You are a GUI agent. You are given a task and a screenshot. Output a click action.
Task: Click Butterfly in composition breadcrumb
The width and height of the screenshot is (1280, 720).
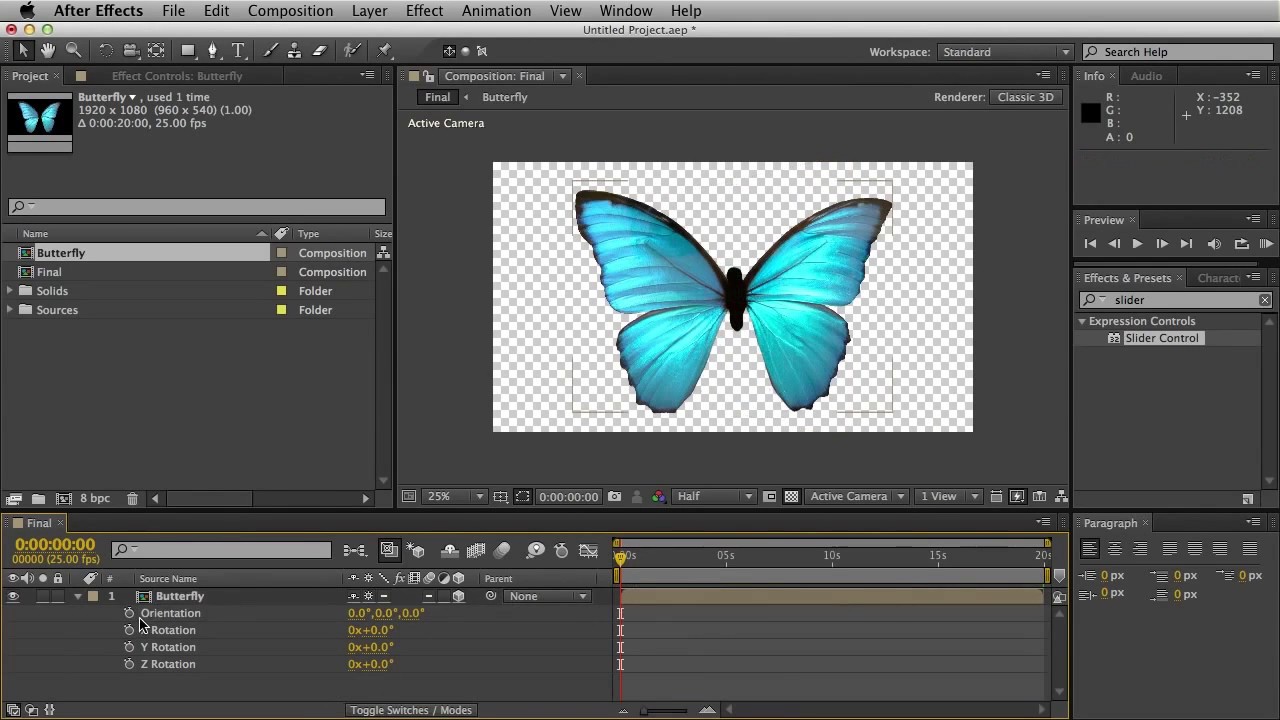(504, 97)
